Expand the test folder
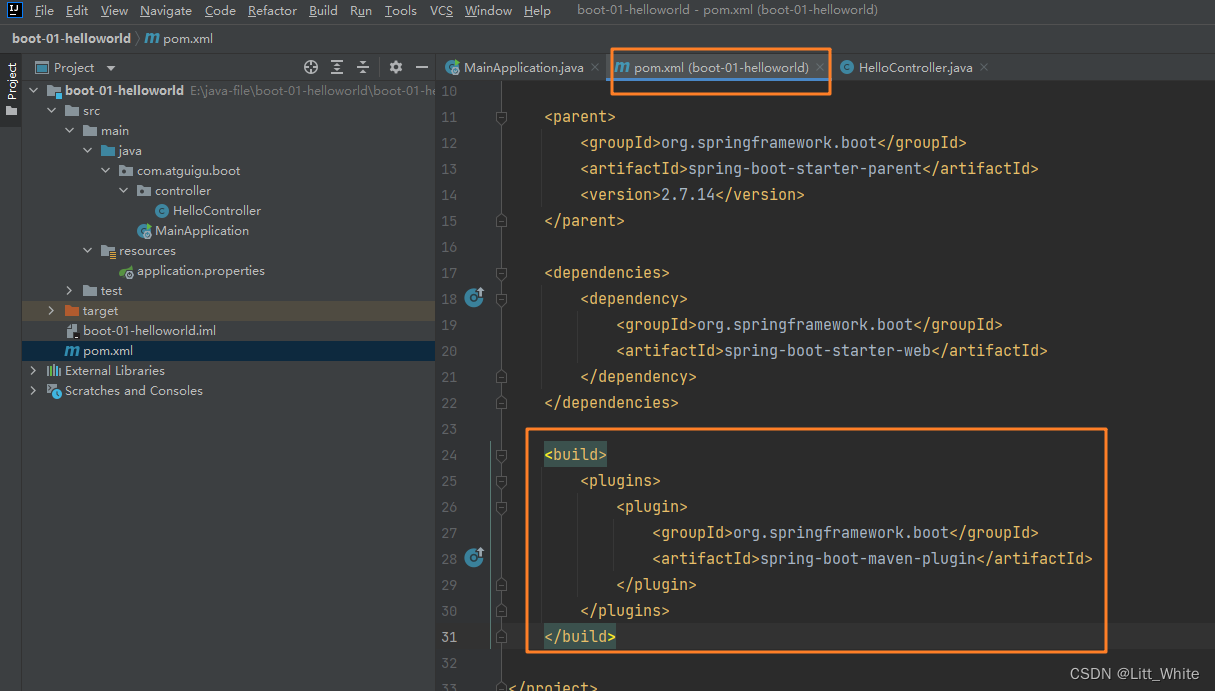The image size is (1215, 691). [x=70, y=291]
